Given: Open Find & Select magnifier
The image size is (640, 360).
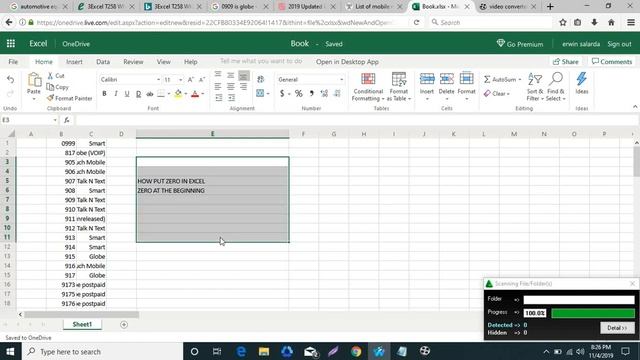Looking at the screenshot, I should 556,87.
